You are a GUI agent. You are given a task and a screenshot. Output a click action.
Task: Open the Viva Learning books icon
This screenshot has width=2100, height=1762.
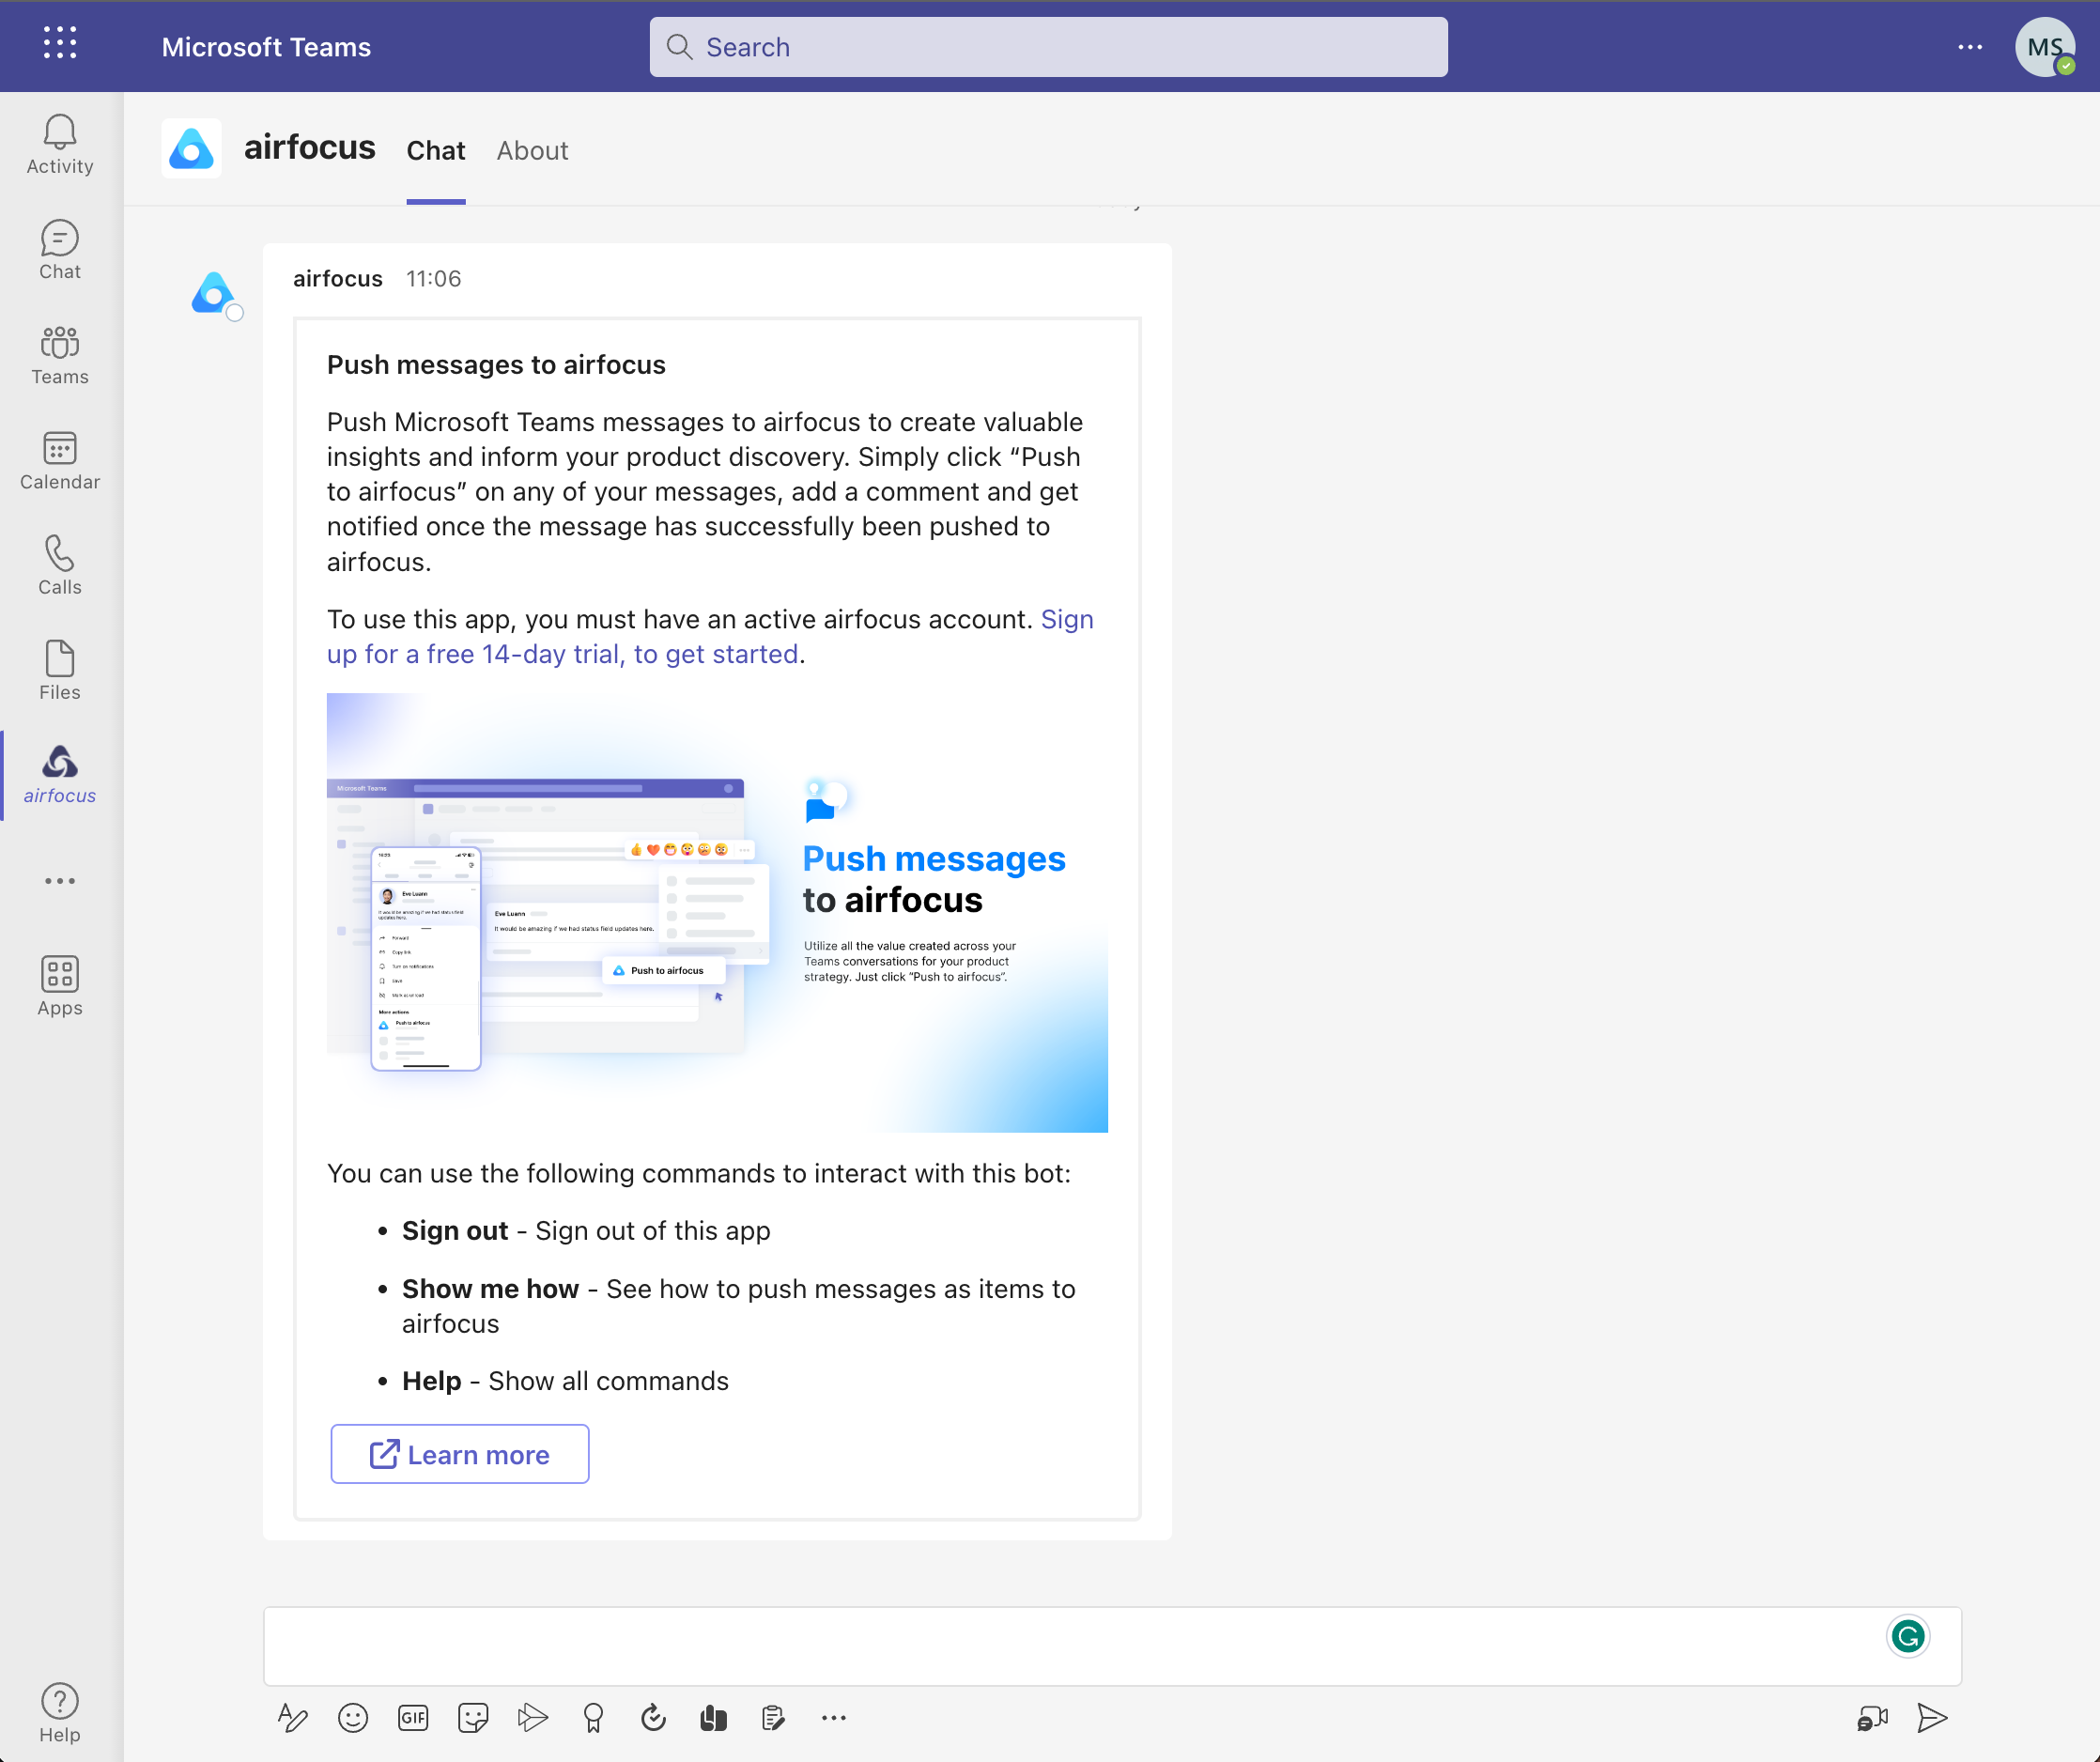pos(713,1718)
